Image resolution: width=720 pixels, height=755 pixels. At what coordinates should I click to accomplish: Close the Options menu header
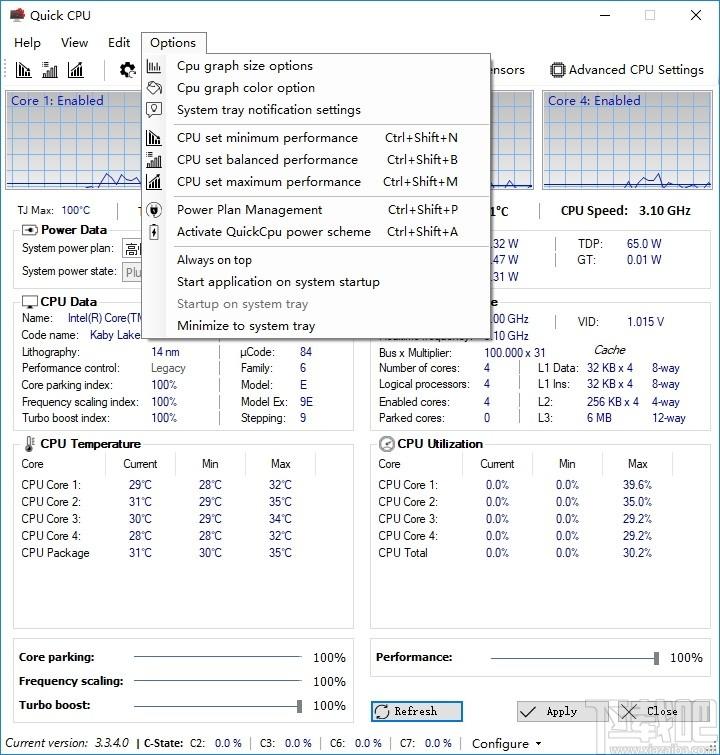click(173, 43)
